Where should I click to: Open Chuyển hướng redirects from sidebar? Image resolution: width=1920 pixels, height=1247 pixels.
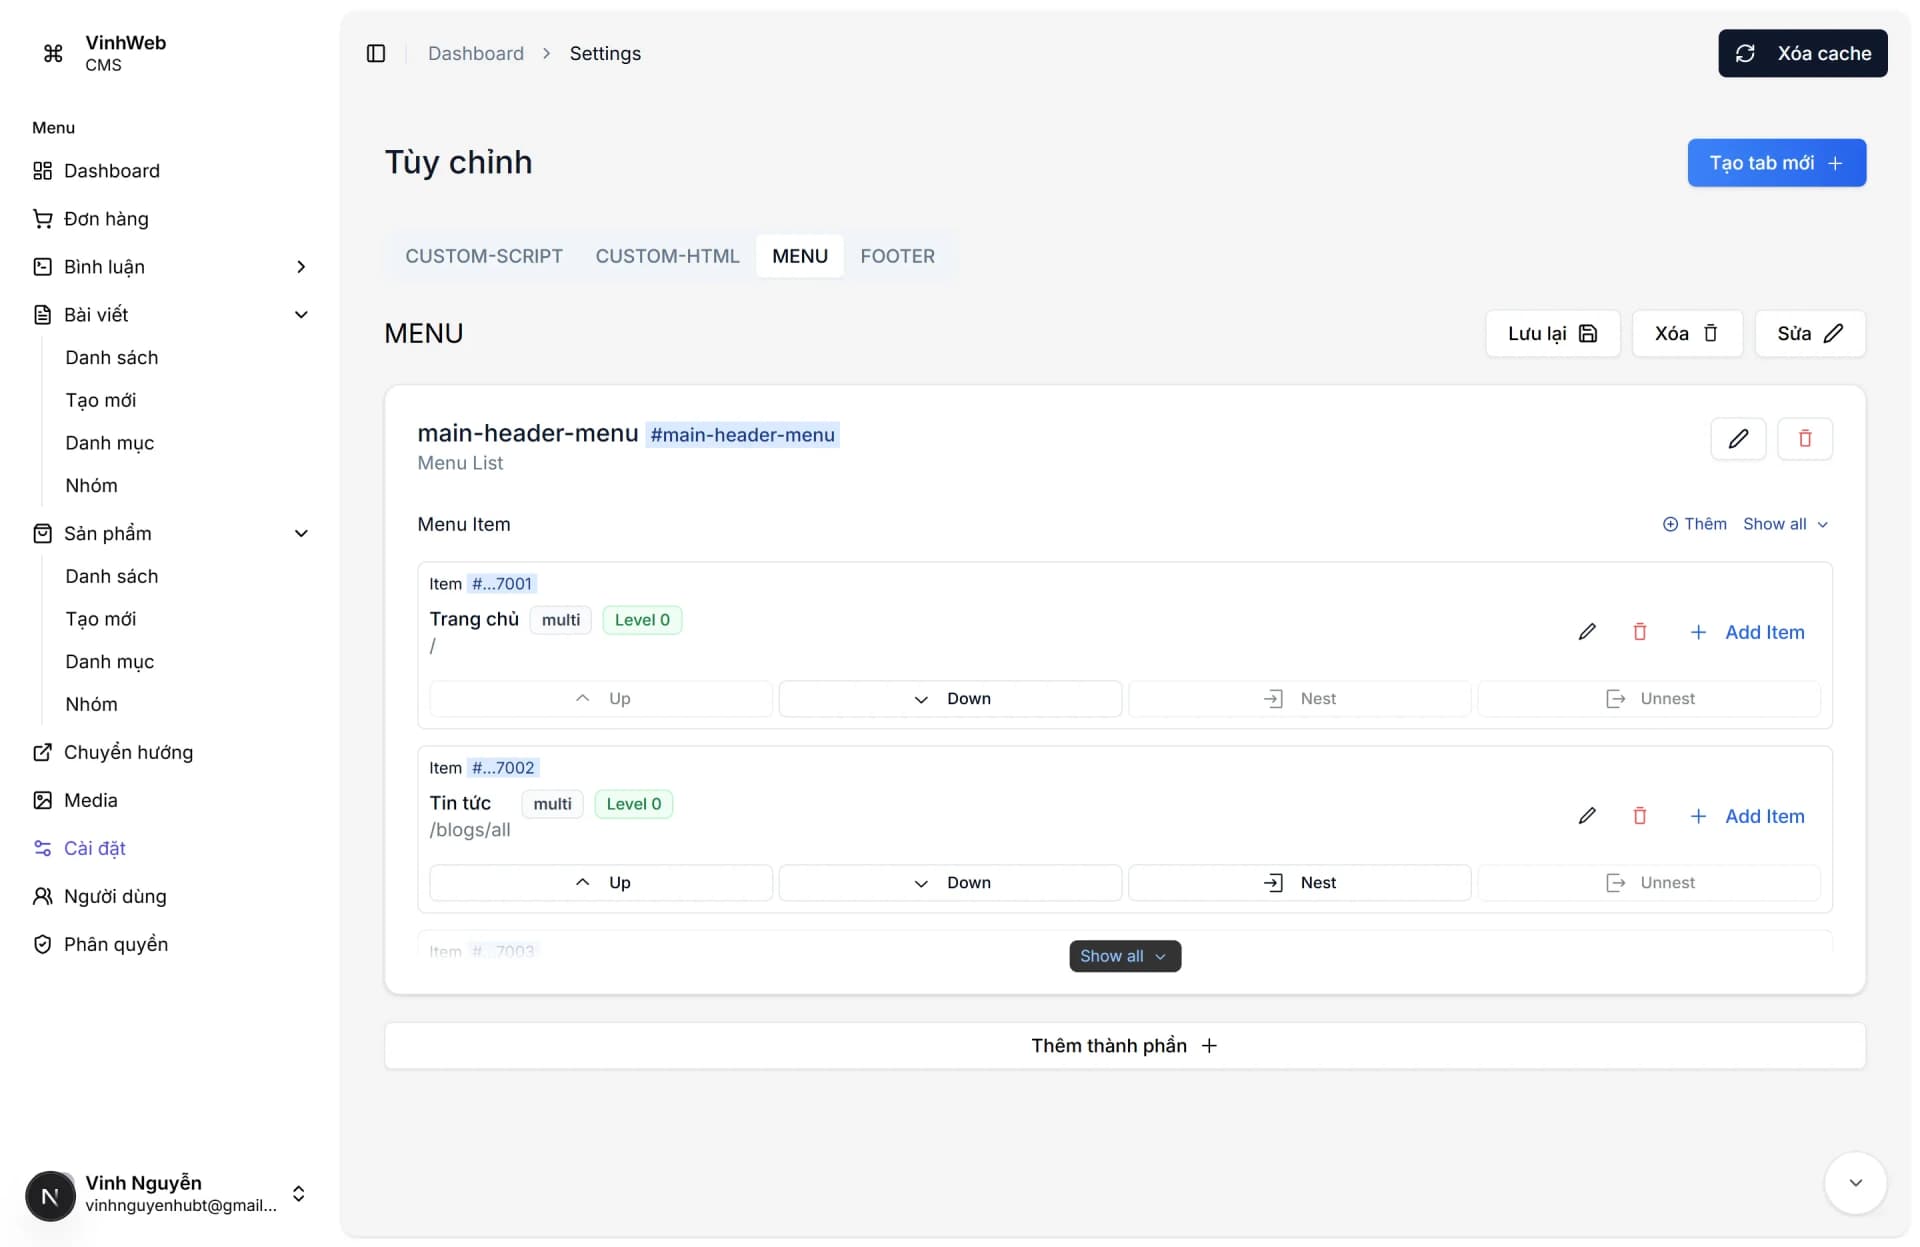(128, 752)
